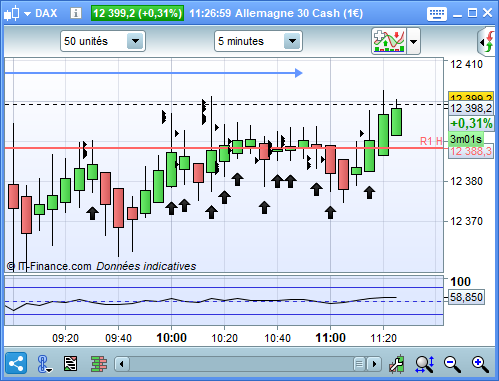Click the 09:20 time axis label
The height and width of the screenshot is (381, 499).
pos(65,338)
